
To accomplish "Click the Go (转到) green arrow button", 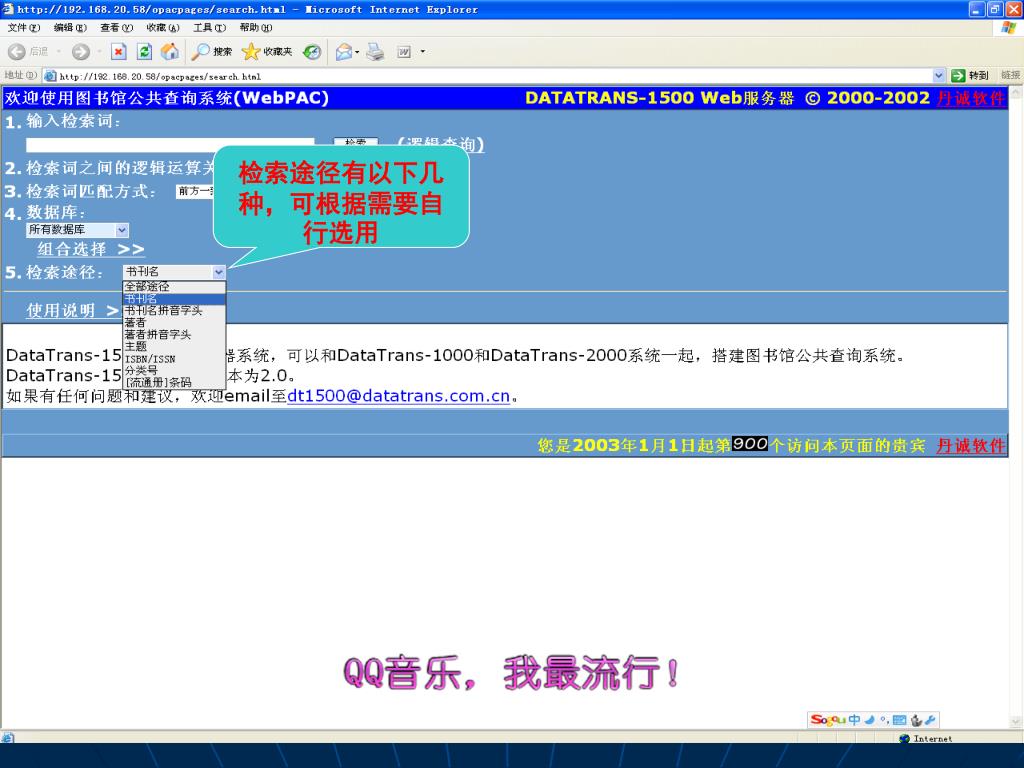I will (x=970, y=76).
